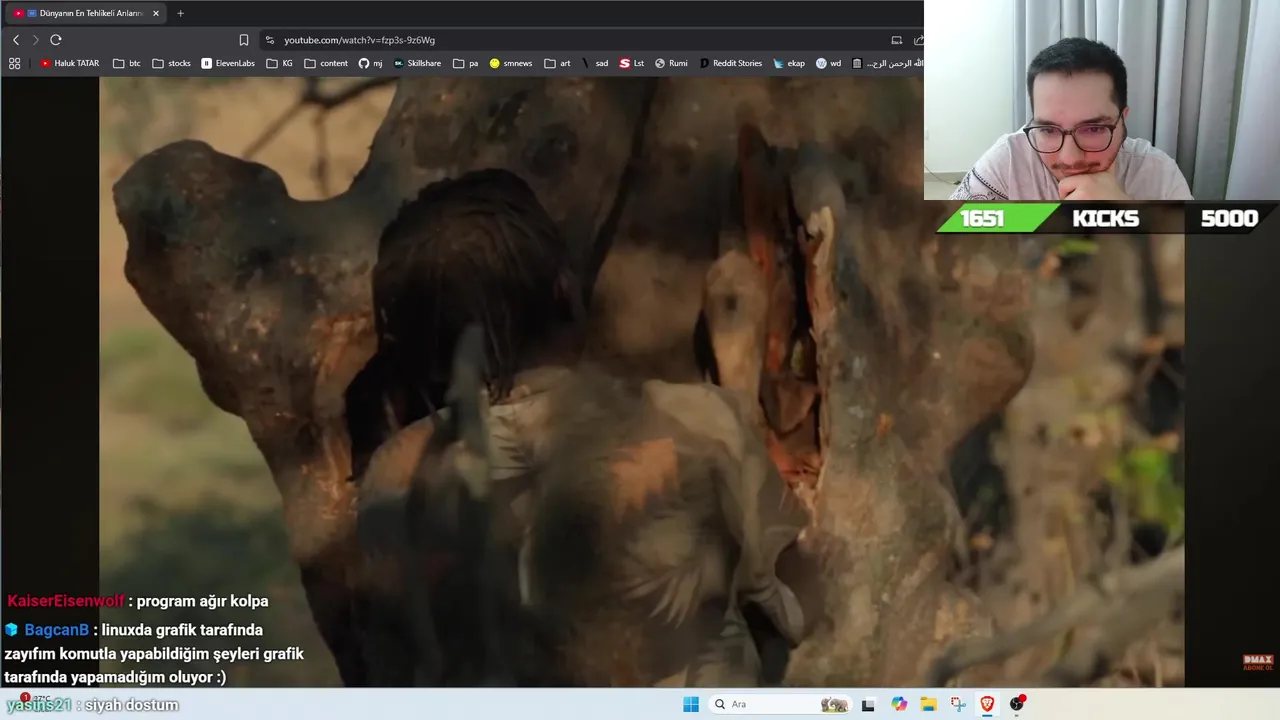This screenshot has width=1280, height=720.
Task: Click the YouTube video player area
Action: 641,382
